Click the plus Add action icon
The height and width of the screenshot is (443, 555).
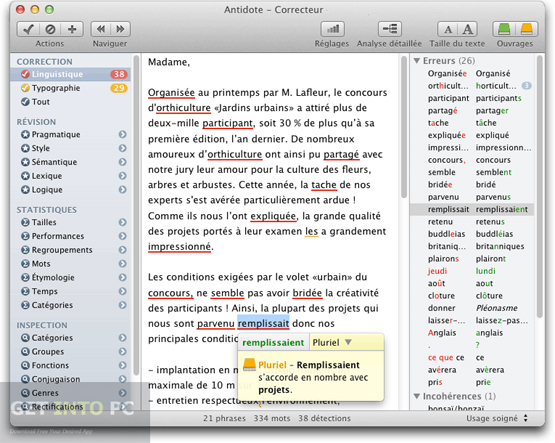[x=72, y=29]
